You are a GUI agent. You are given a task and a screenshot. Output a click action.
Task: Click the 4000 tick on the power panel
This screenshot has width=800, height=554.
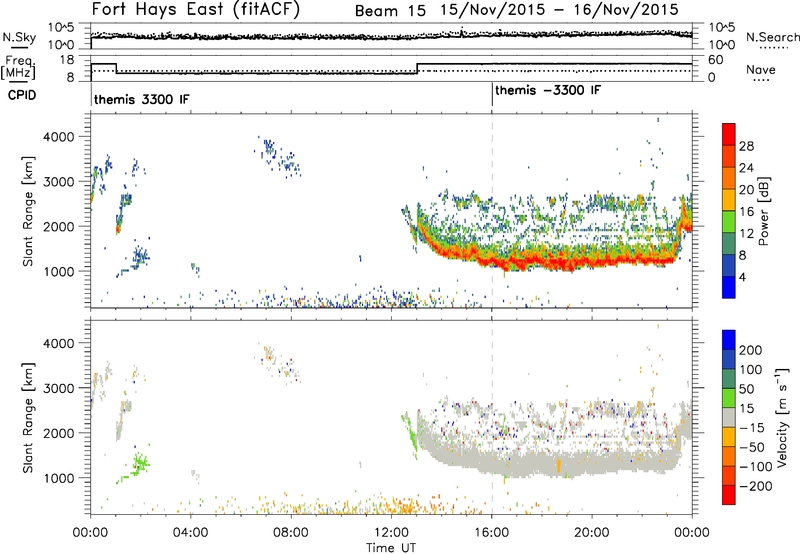59,137
